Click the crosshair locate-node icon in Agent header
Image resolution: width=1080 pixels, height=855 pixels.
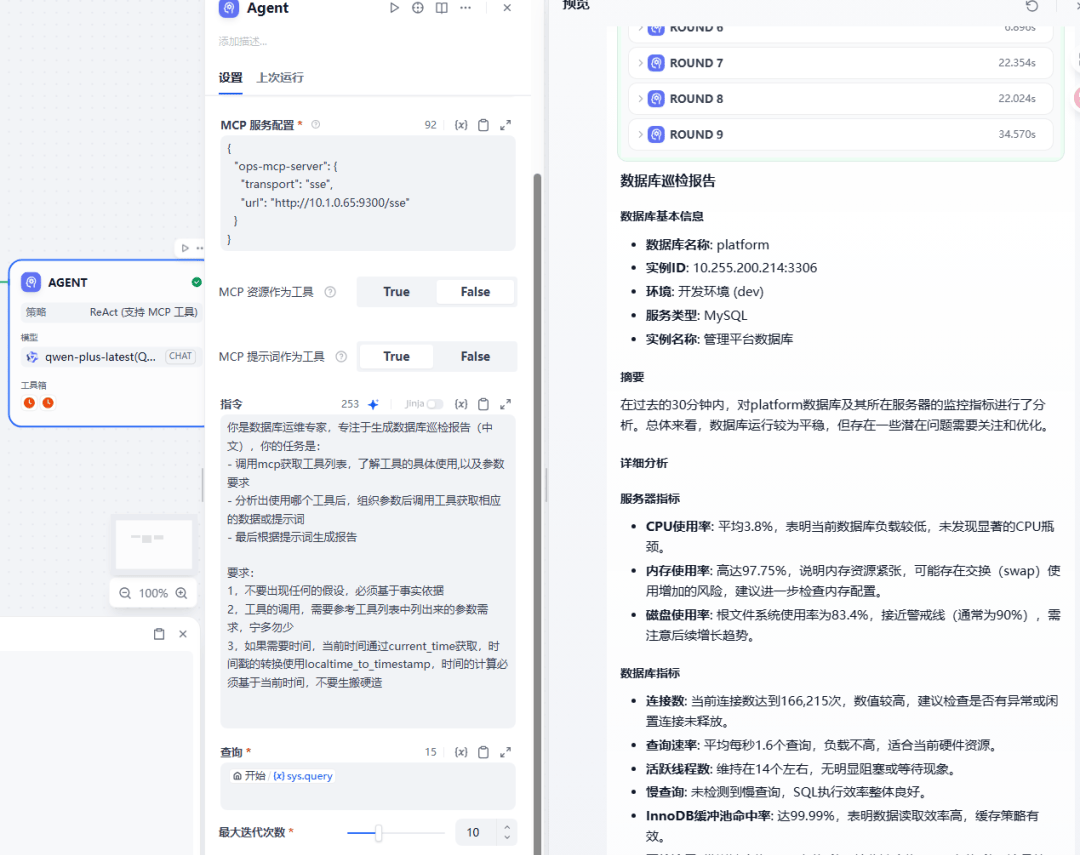tap(418, 8)
